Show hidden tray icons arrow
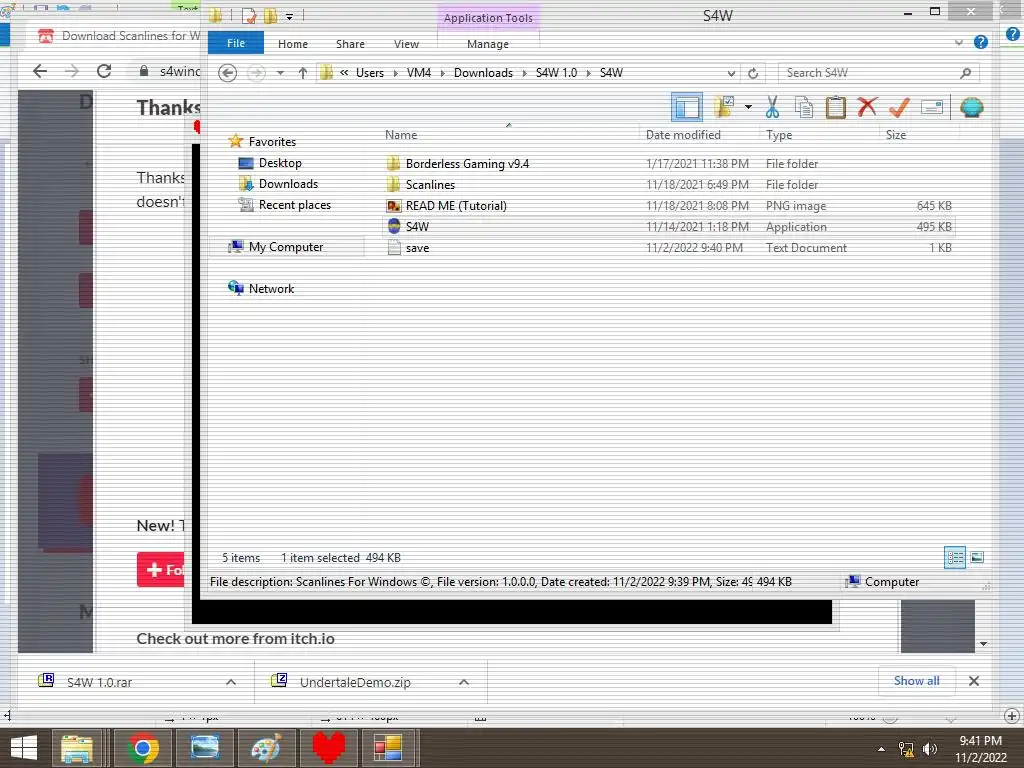 882,748
